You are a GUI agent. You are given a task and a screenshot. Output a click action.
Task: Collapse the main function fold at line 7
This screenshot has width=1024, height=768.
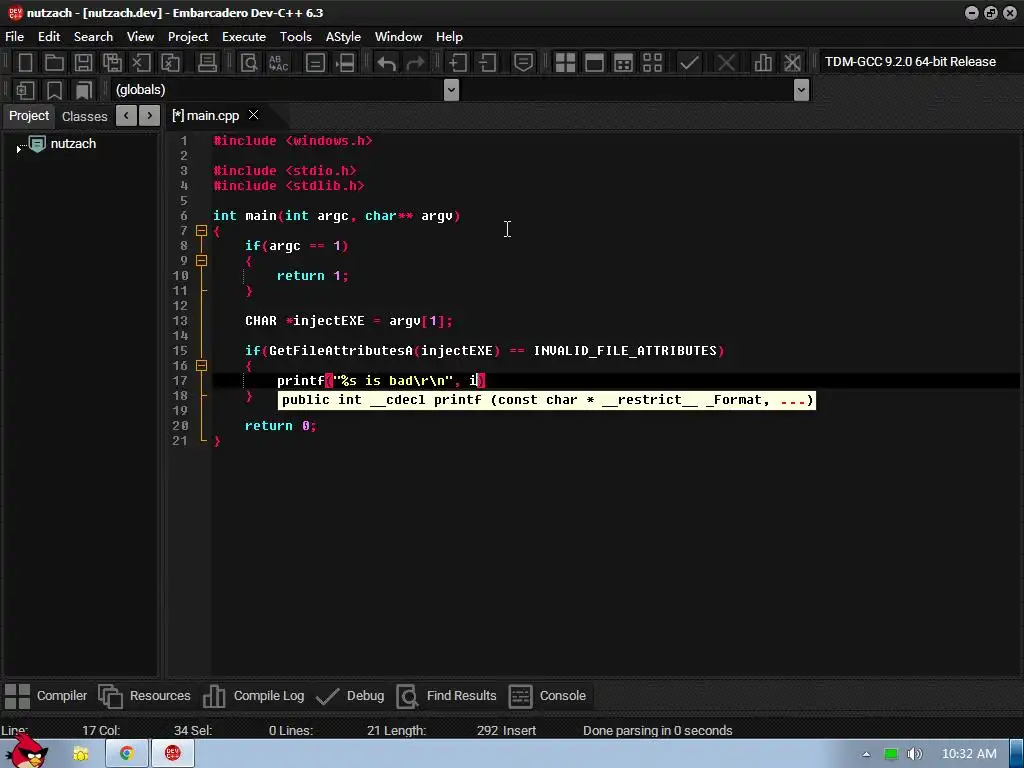point(202,231)
